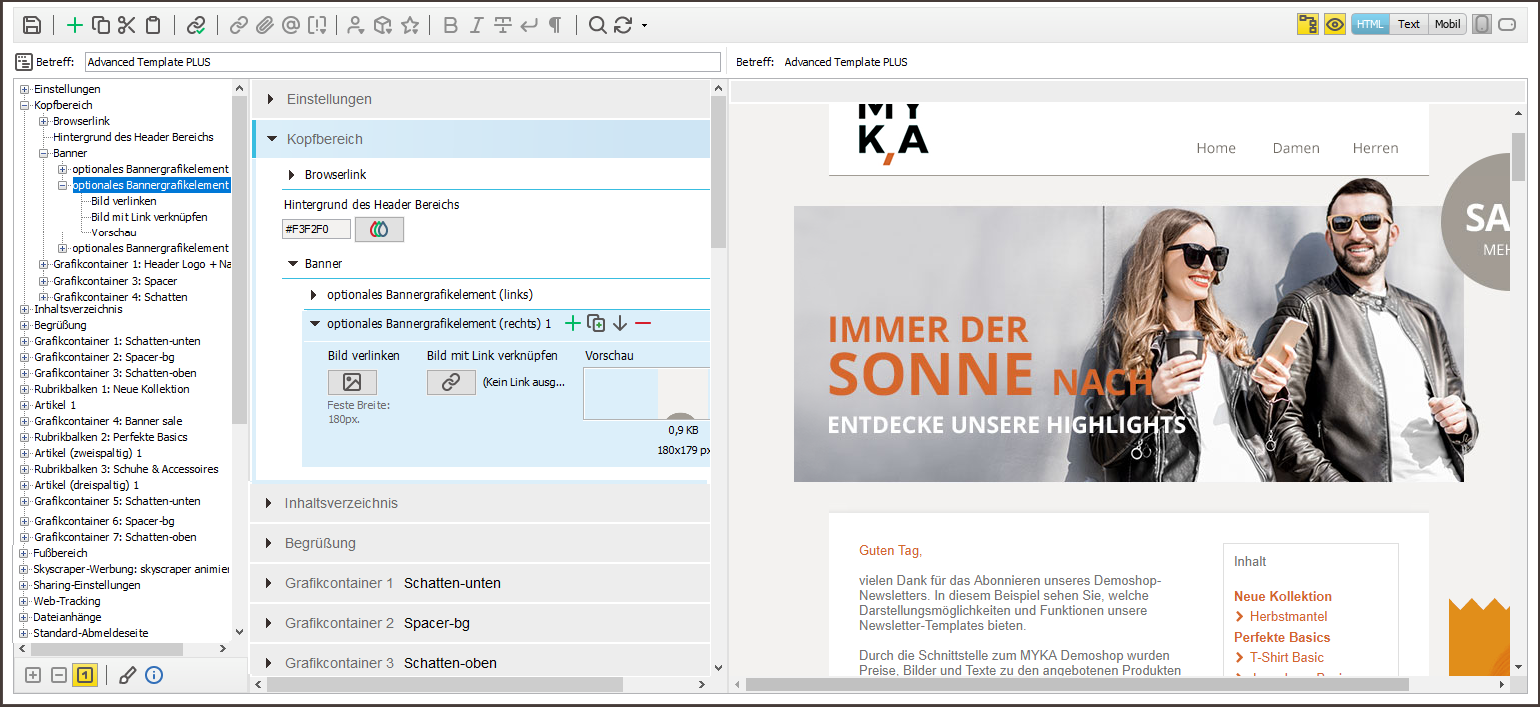Remove banner element with the red minus icon
1540x707 pixels.
coord(643,323)
